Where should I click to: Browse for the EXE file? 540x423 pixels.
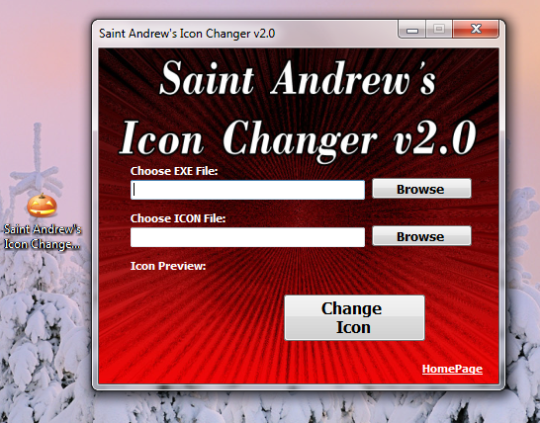coord(422,188)
